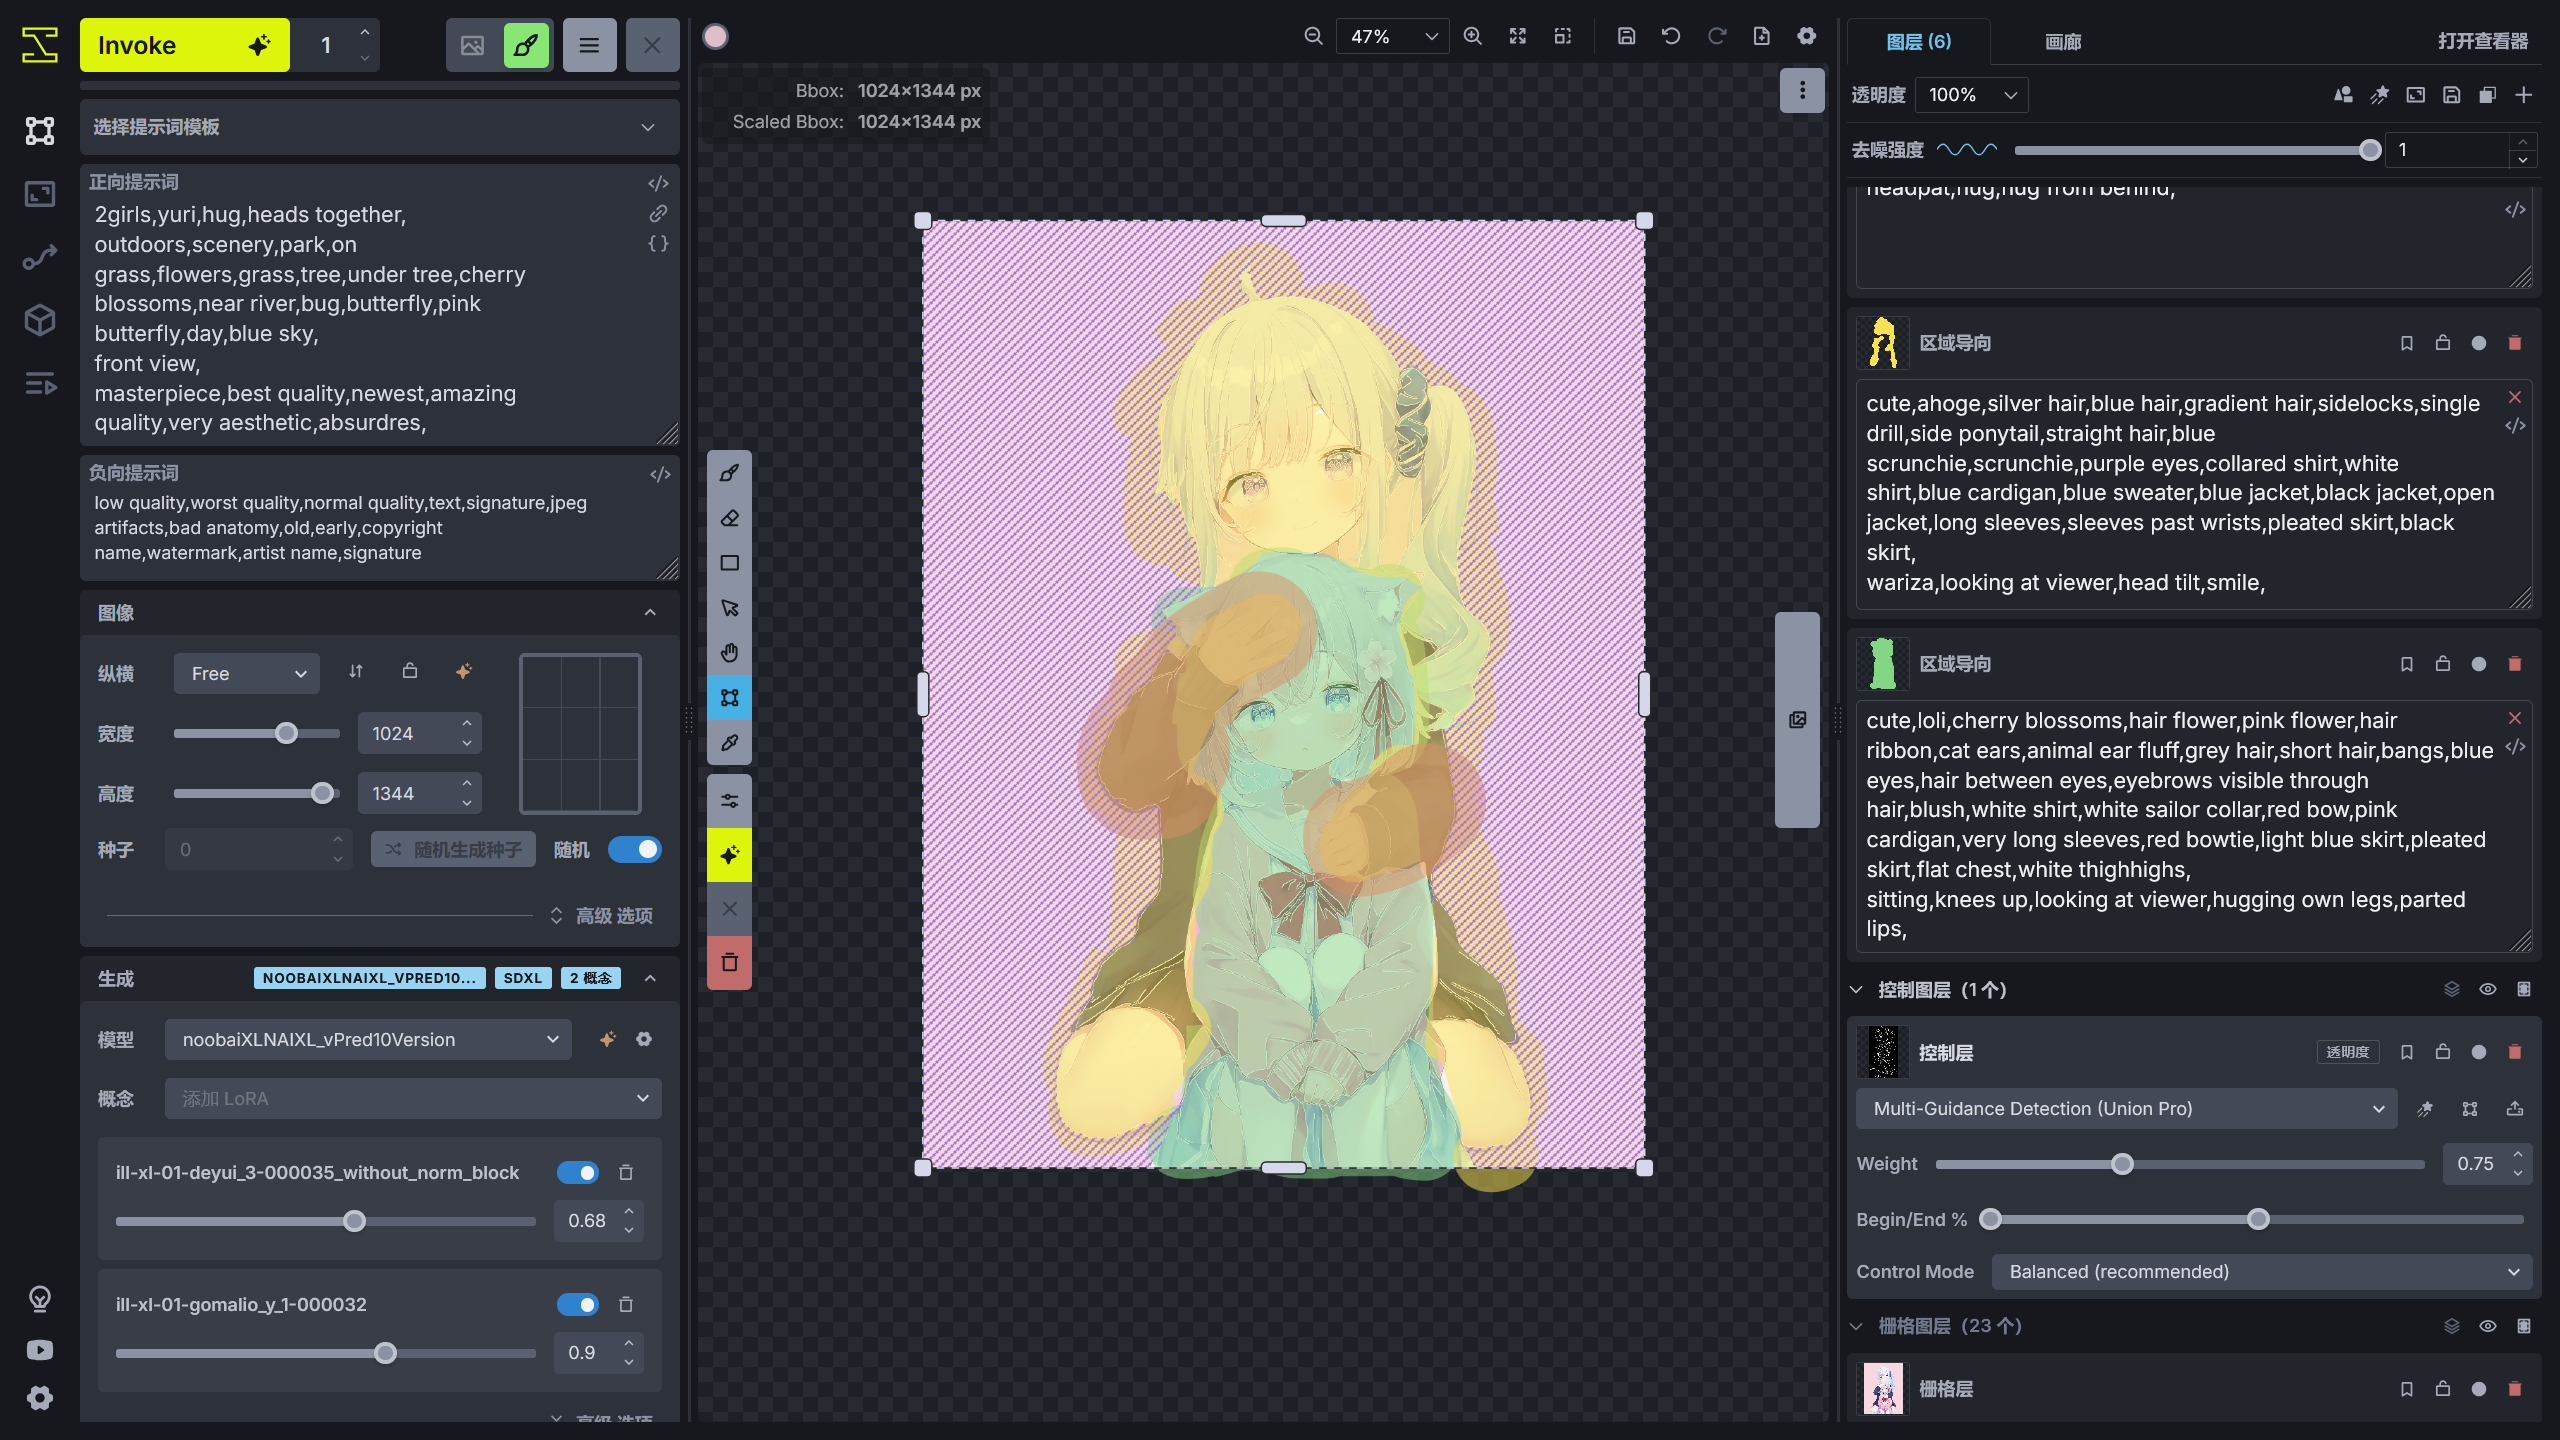
Task: Select the brush tool in canvas toolbar
Action: click(729, 473)
